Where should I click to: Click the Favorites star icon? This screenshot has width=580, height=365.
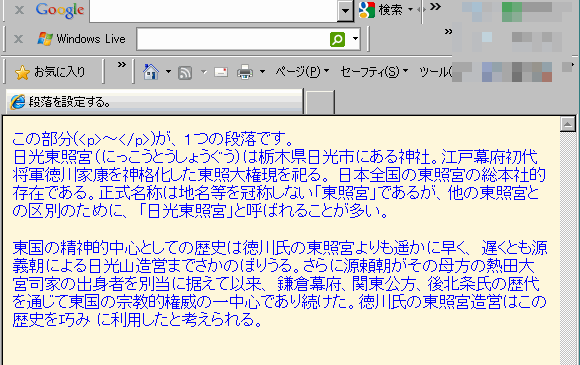pos(22,72)
